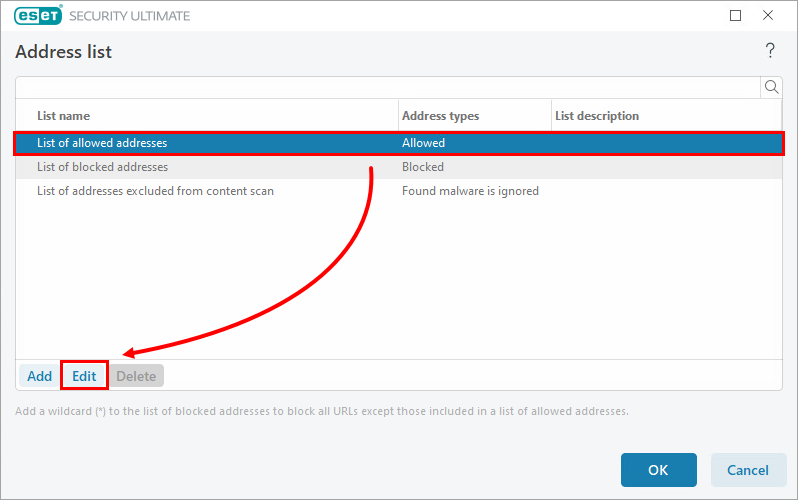This screenshot has width=798, height=500.
Task: Click the search magnifier icon
Action: click(771, 87)
